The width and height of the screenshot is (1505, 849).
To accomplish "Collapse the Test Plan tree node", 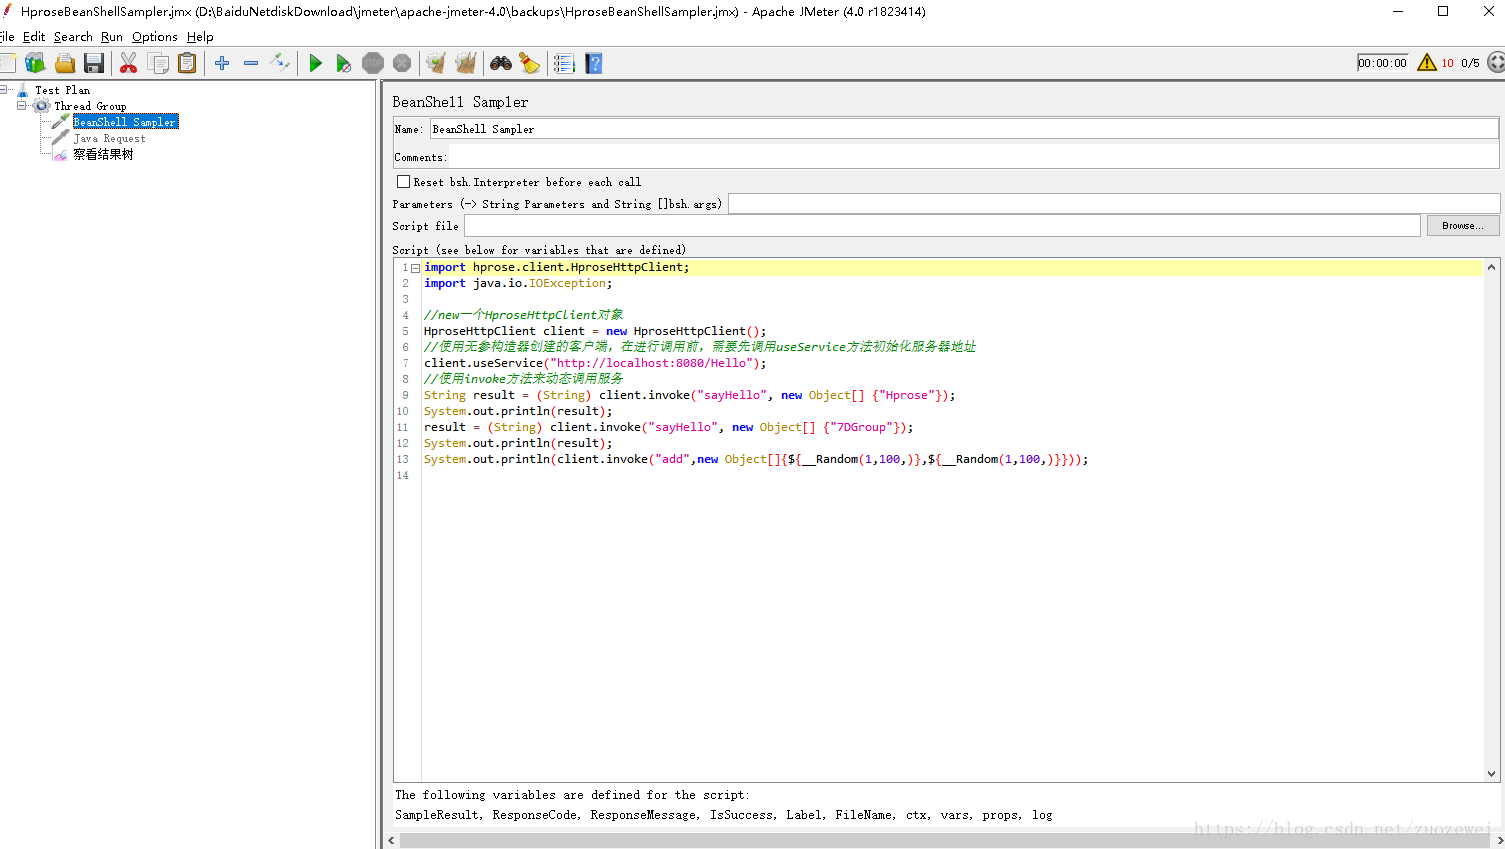I will [5, 89].
